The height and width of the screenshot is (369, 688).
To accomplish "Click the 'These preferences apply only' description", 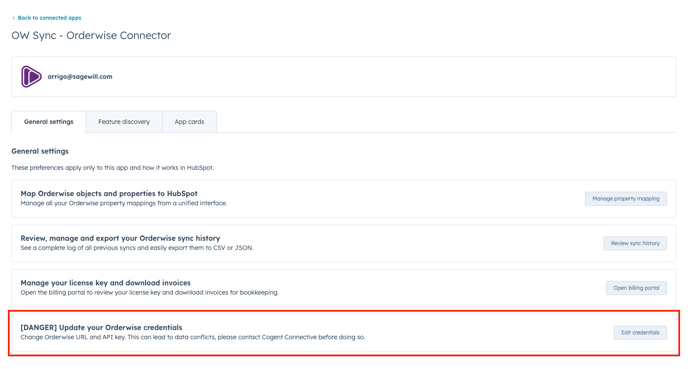I will tap(113, 168).
